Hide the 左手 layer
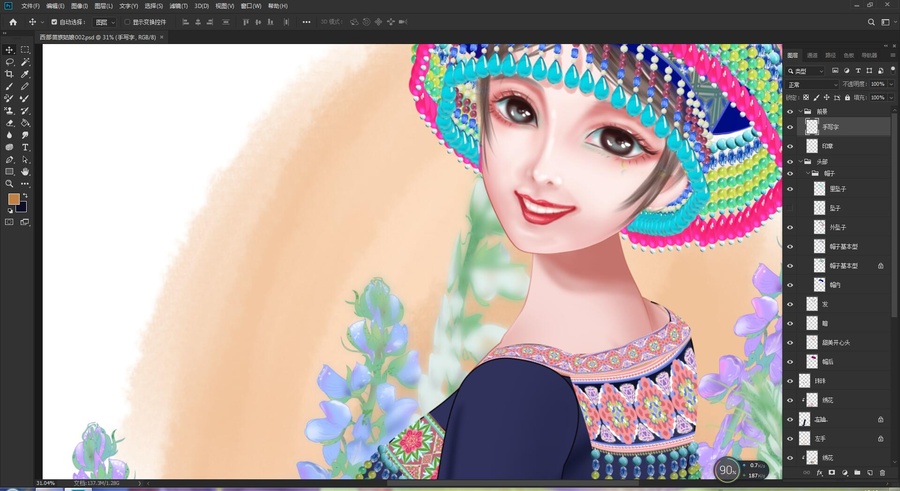This screenshot has width=900, height=491. pyautogui.click(x=790, y=439)
